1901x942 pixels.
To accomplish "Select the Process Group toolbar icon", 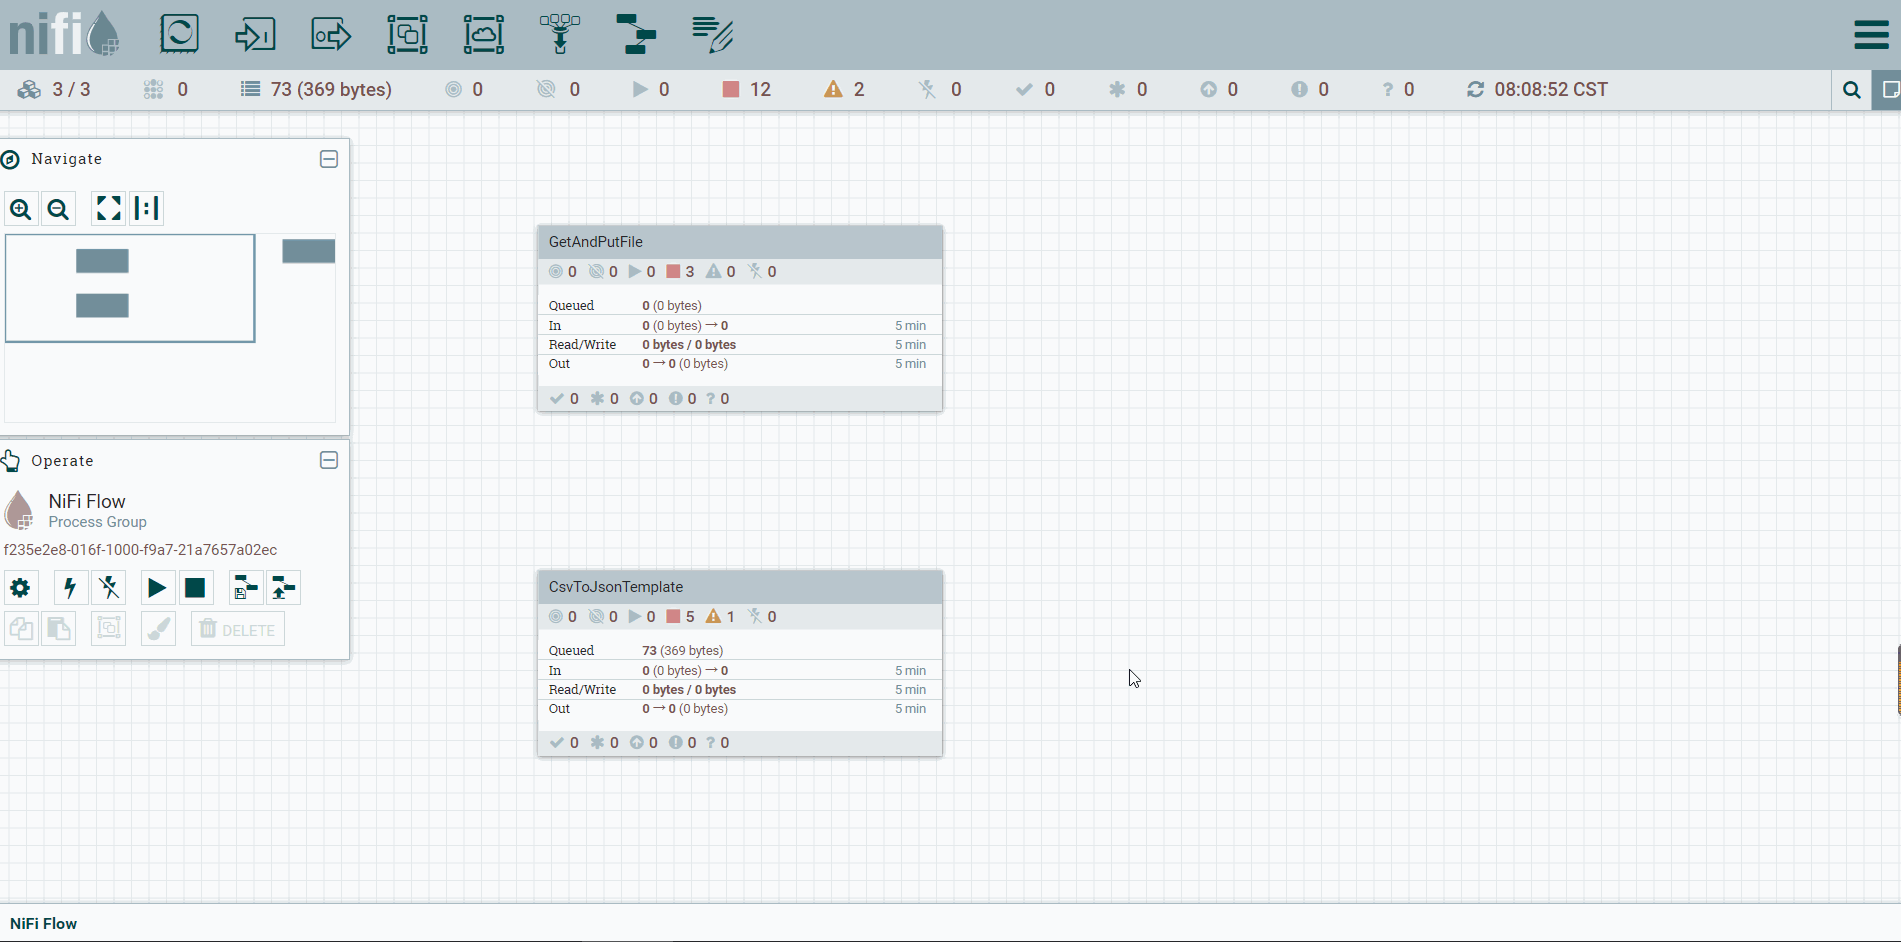I will point(407,35).
